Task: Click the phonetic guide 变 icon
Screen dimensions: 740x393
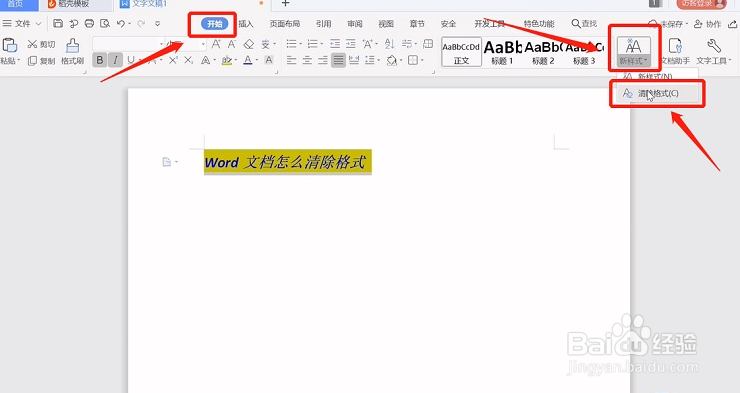Action: (x=266, y=44)
